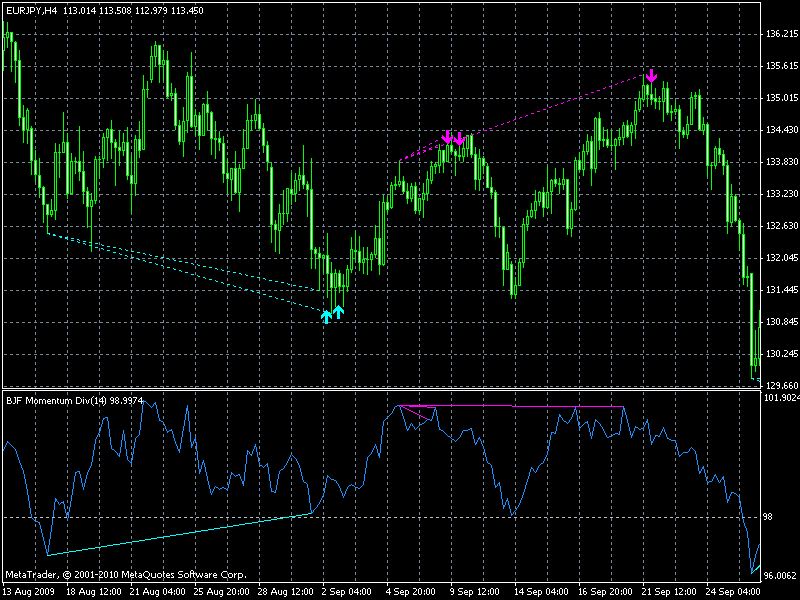
Task: Click the 16 Sep 20:00 time label
Action: (x=605, y=592)
